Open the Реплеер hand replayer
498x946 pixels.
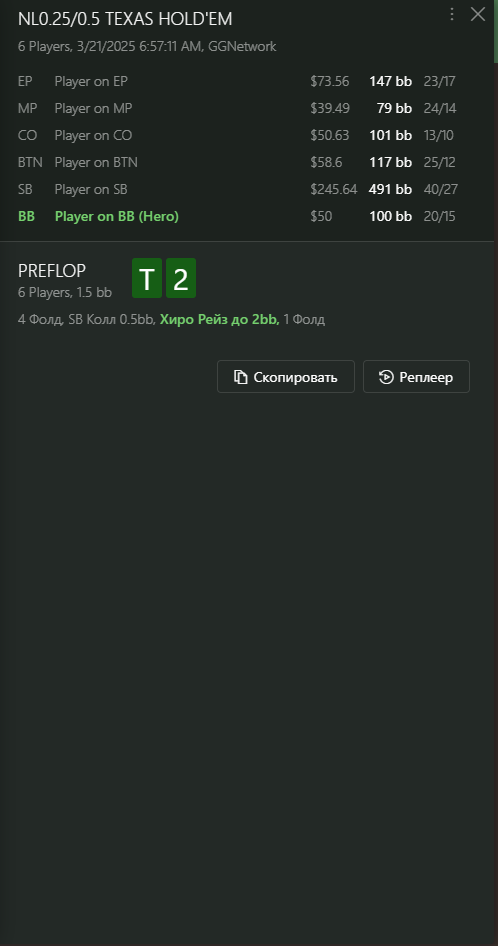(x=416, y=377)
